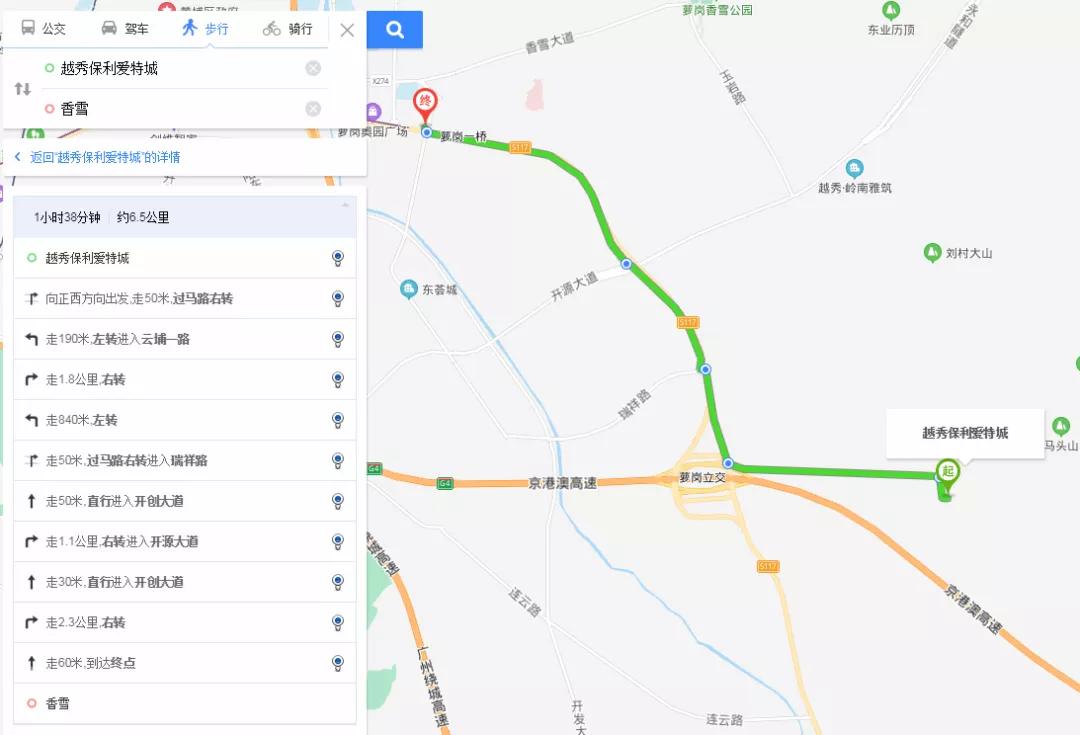Screen dimensions: 1080x735
Task: Select the 步行 walking tab
Action: click(x=205, y=28)
